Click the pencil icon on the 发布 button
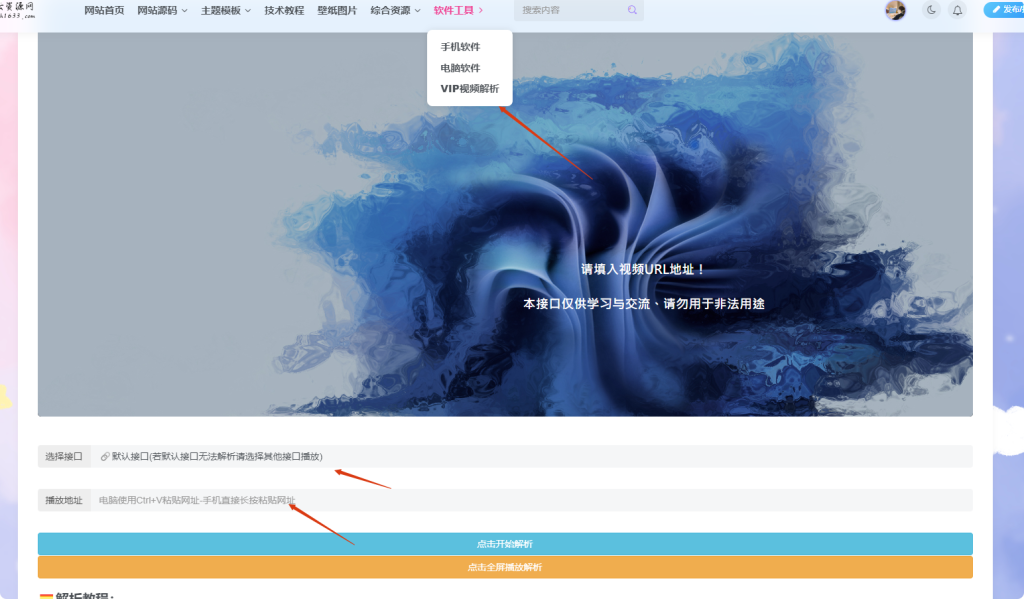 (x=996, y=9)
